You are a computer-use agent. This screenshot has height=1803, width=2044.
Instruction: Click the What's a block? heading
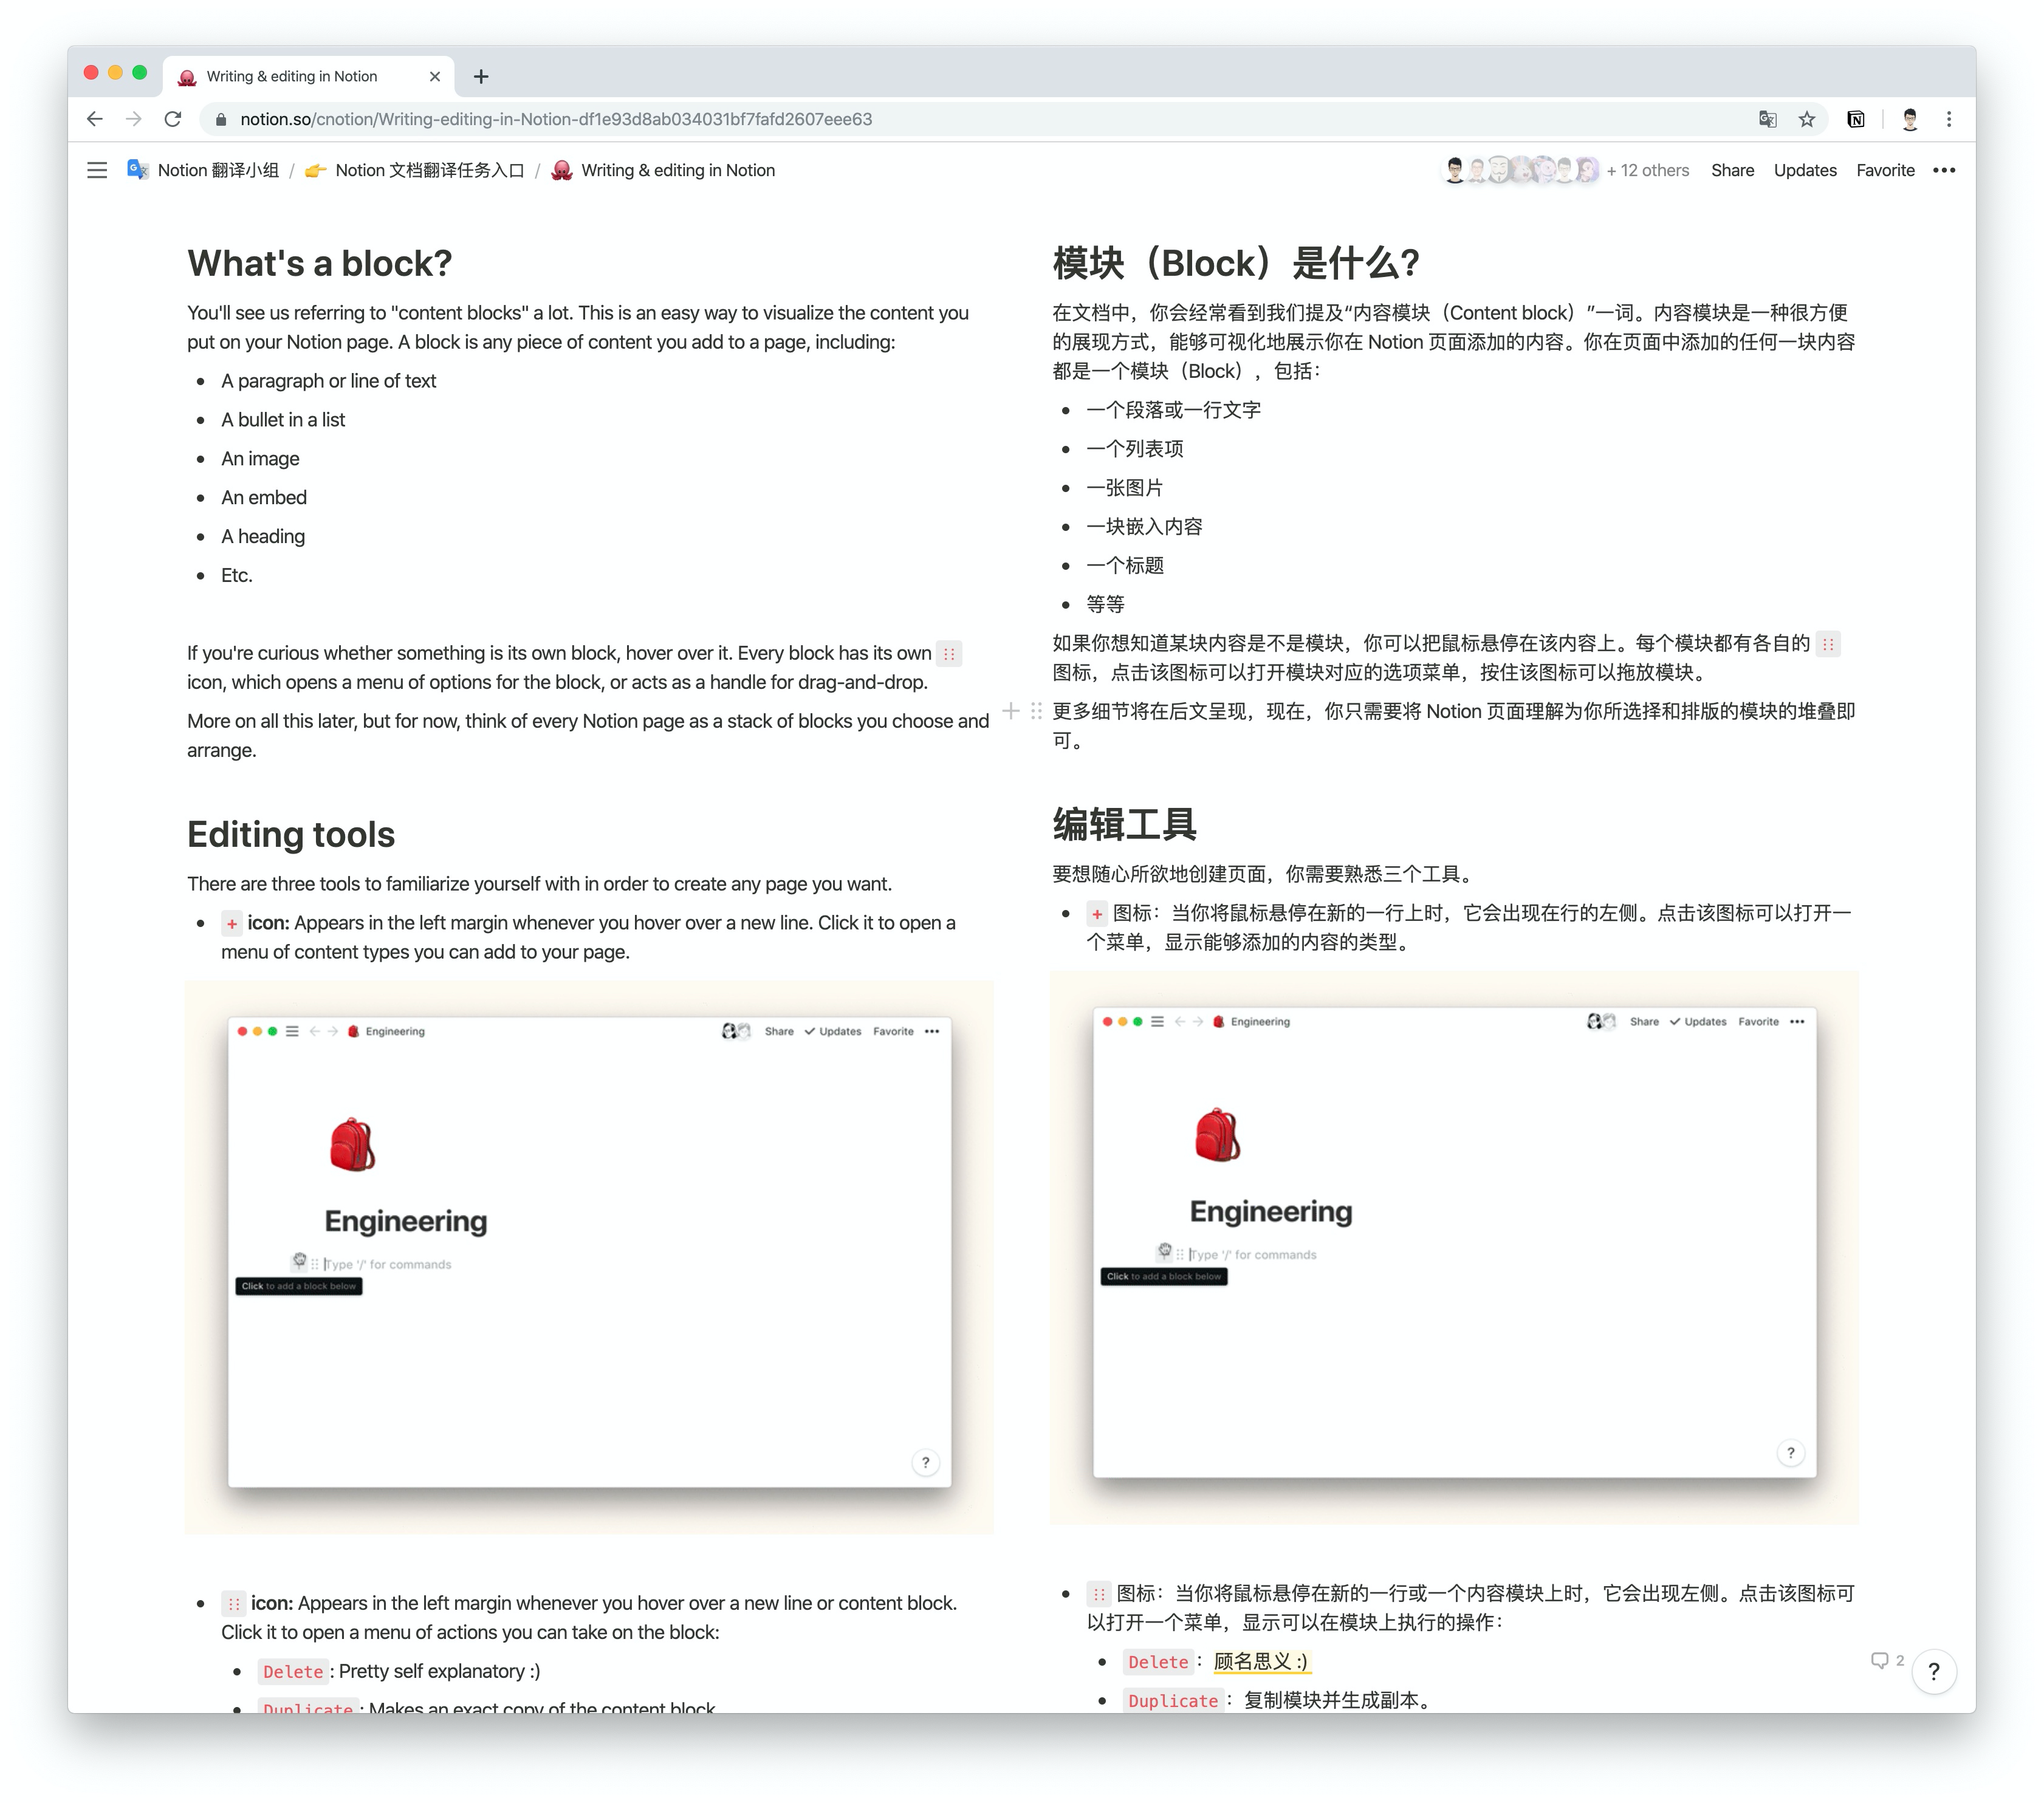[x=320, y=263]
